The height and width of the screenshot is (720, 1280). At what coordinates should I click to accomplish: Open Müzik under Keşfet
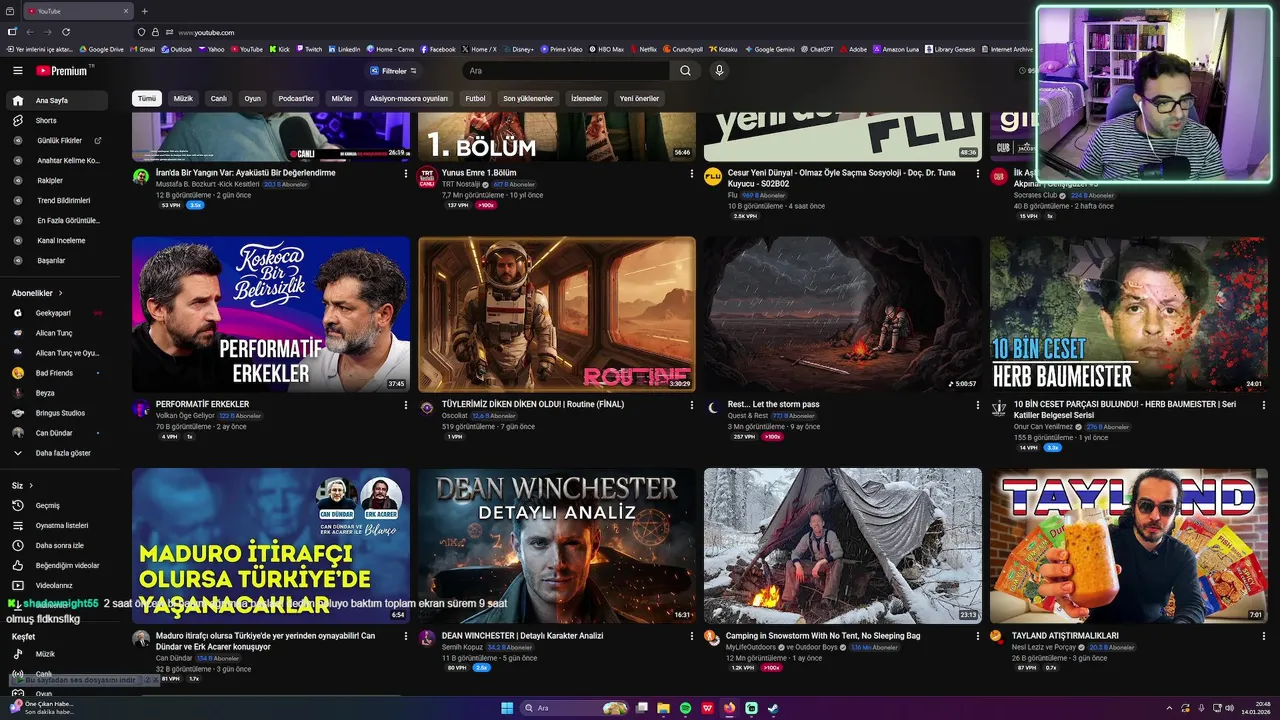56,654
